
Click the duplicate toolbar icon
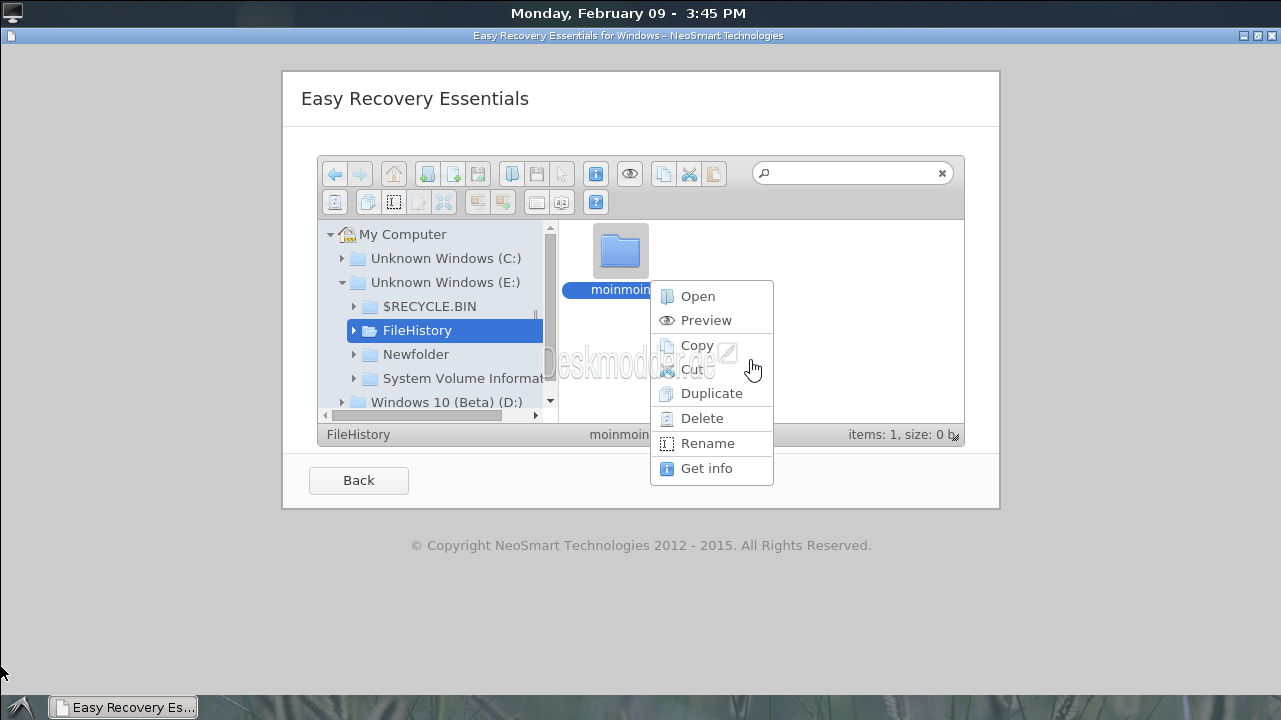tap(369, 202)
